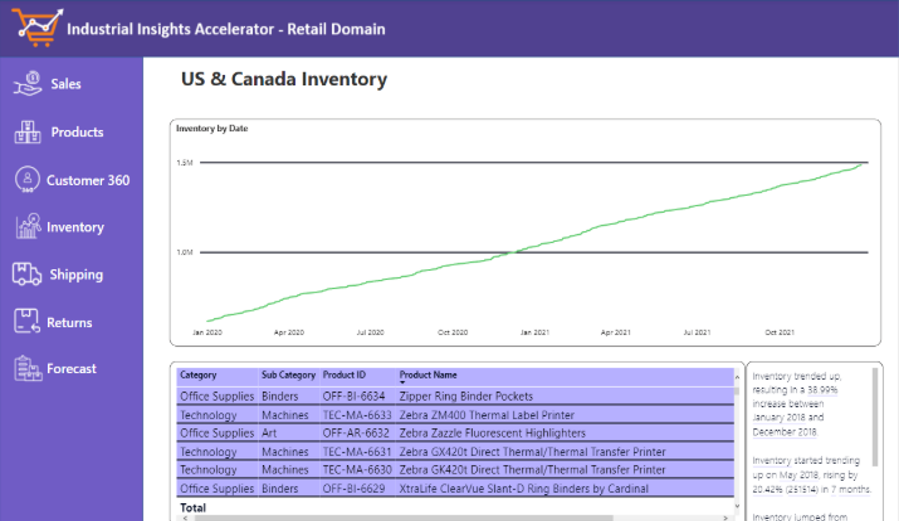899x521 pixels.
Task: Open the Sales page
Action: tap(66, 84)
